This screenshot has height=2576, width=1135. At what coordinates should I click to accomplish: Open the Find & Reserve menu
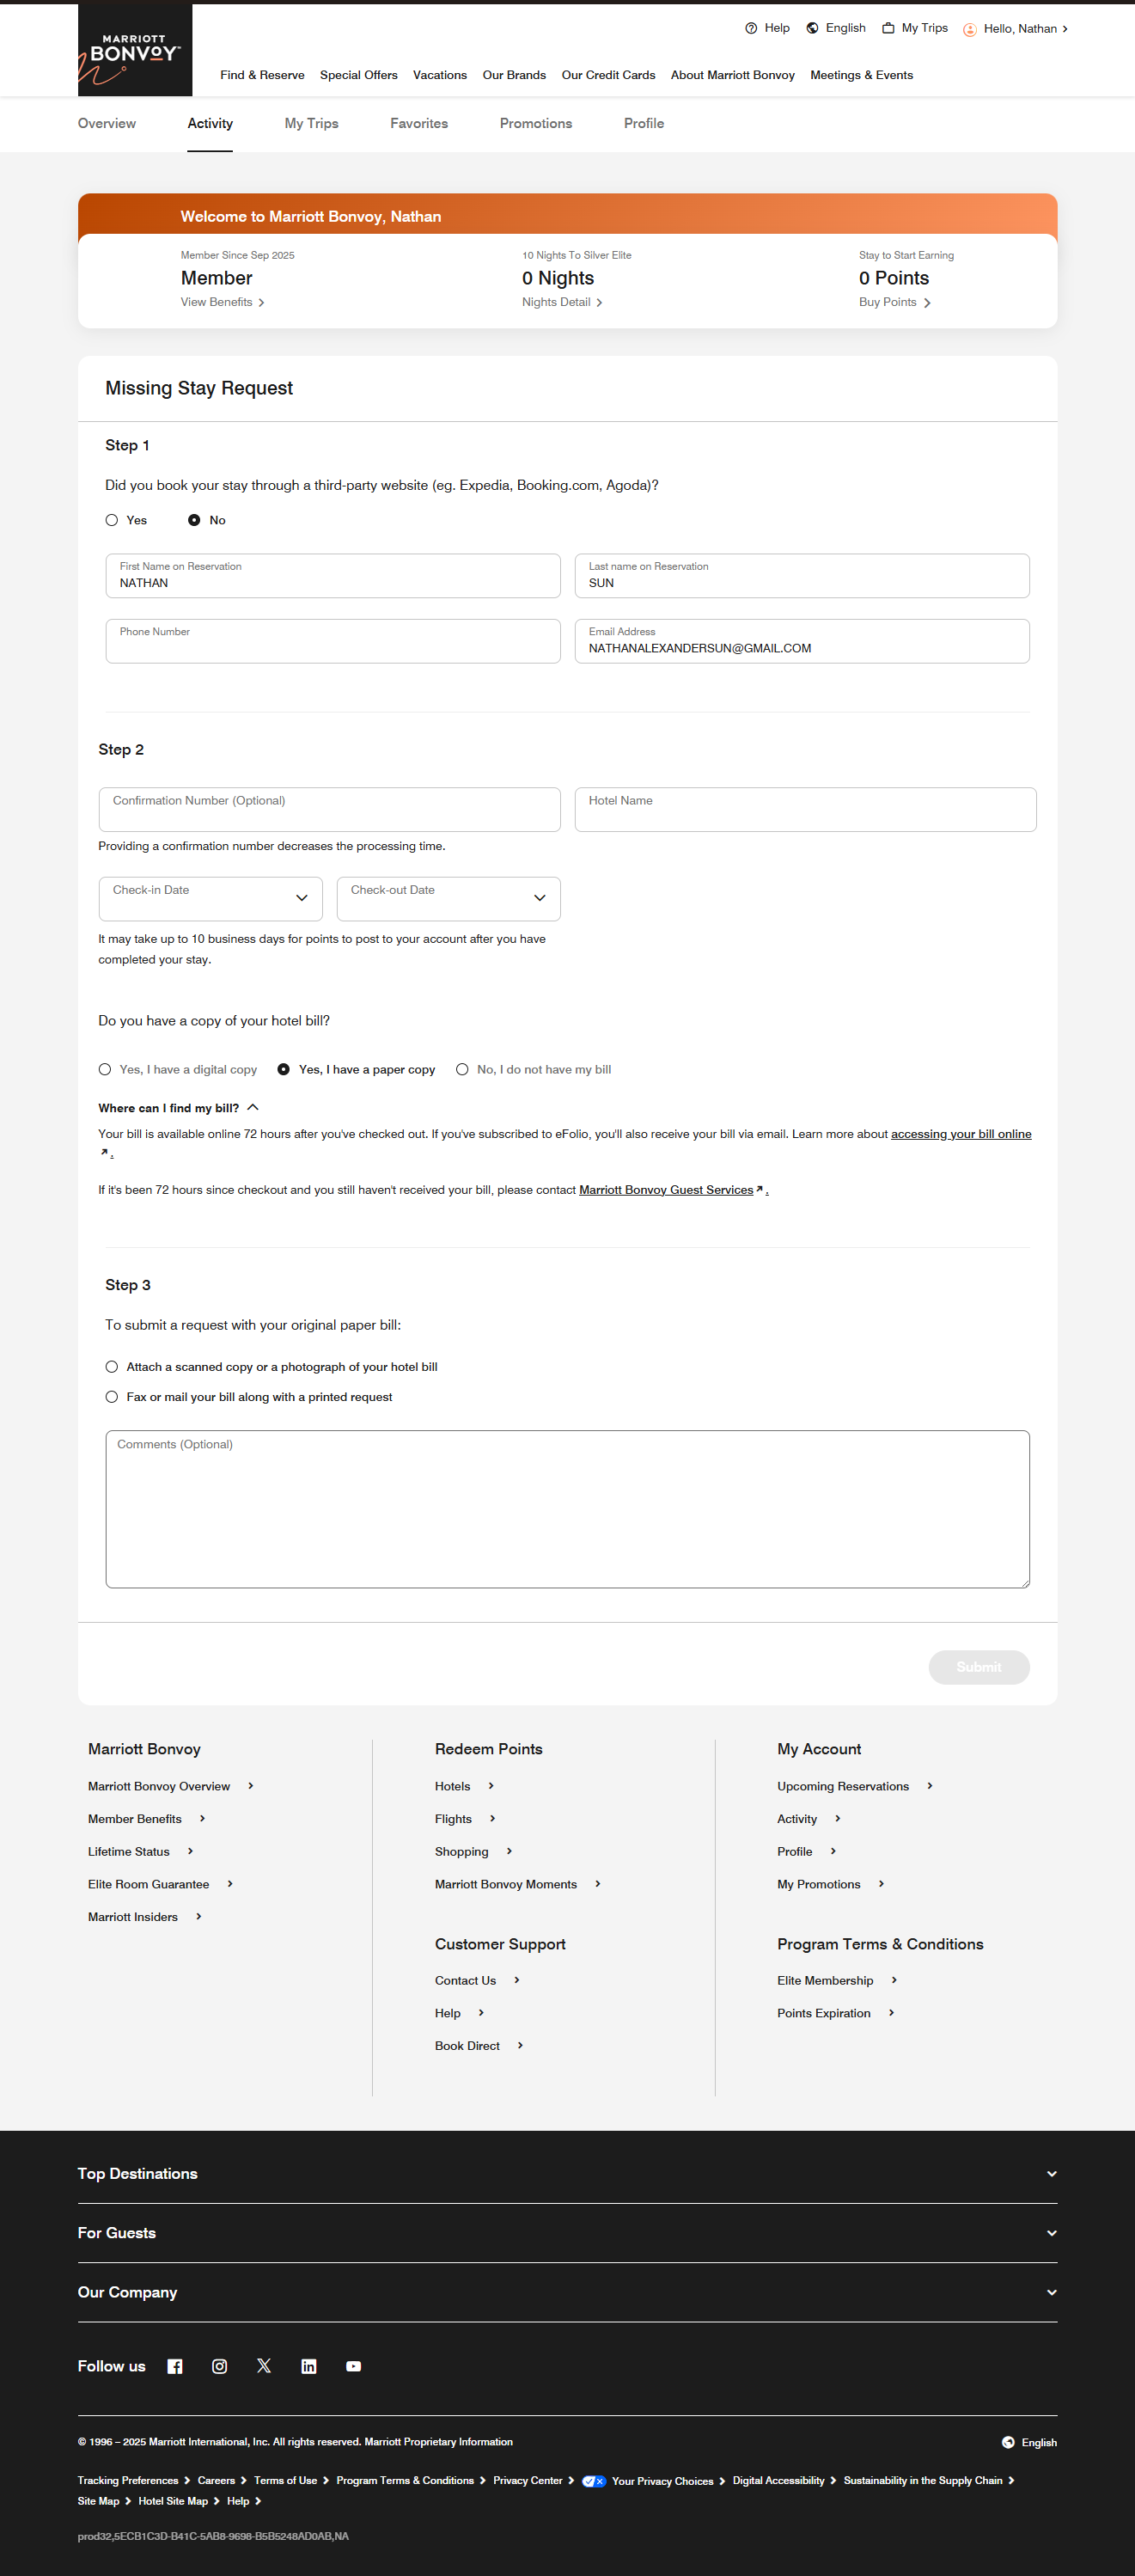pyautogui.click(x=262, y=75)
